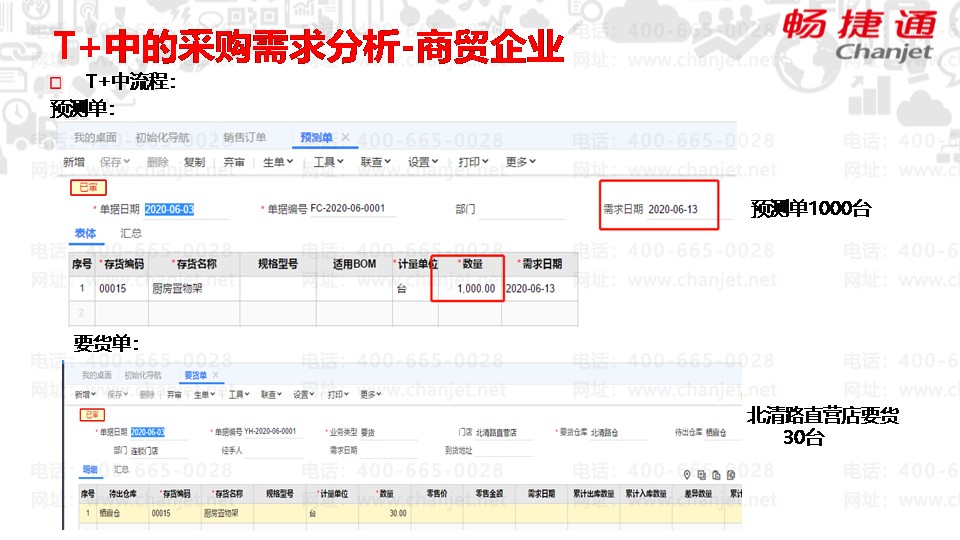Screen dimensions: 960x540
Task: Show the 汇总 tab of the forecast form
Action: (x=130, y=233)
